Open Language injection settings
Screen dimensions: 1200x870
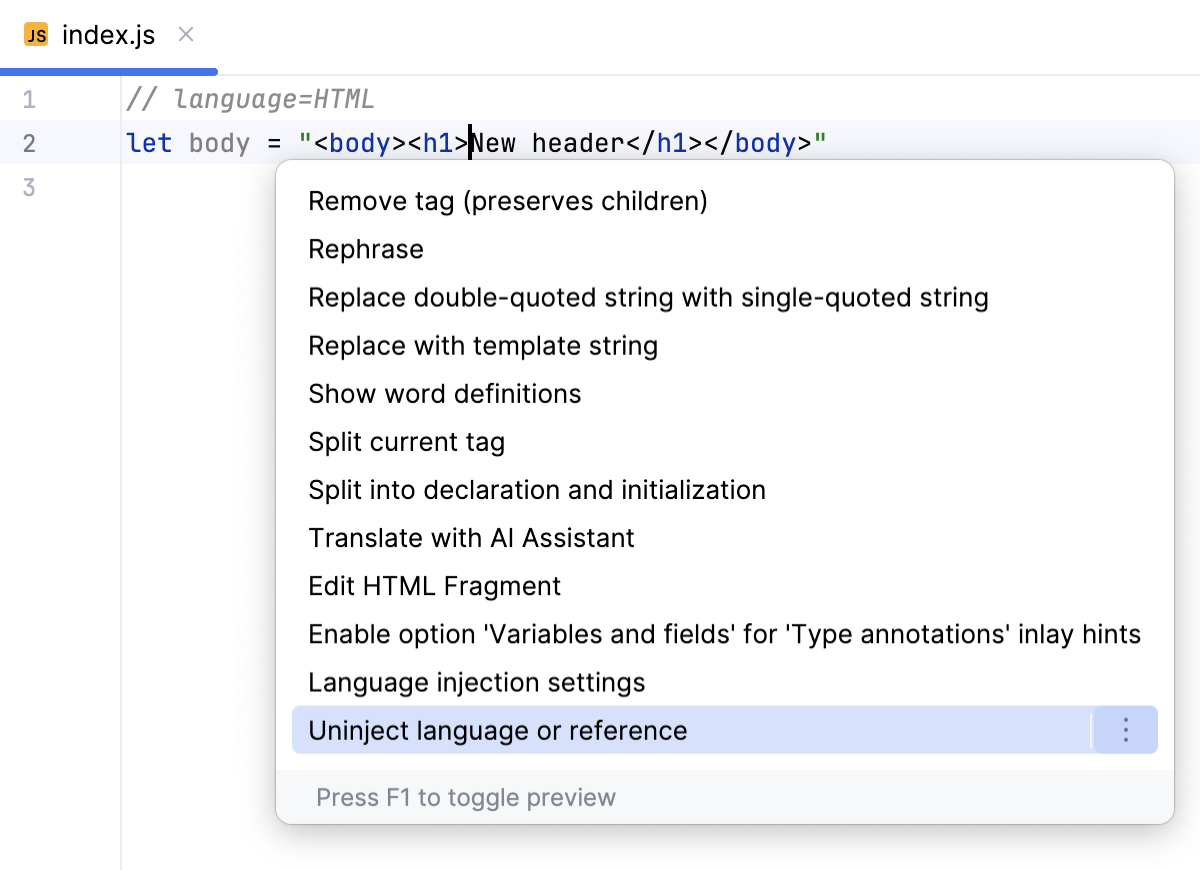pyautogui.click(x=477, y=682)
